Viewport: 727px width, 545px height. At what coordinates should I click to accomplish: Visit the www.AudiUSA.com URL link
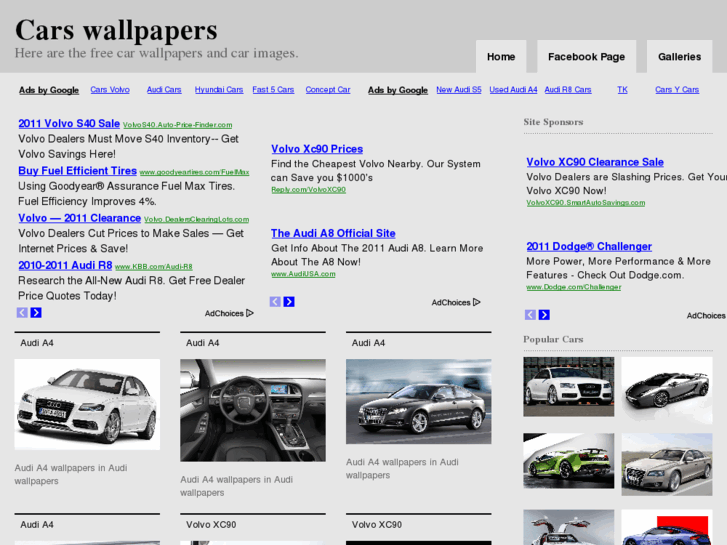click(x=303, y=274)
